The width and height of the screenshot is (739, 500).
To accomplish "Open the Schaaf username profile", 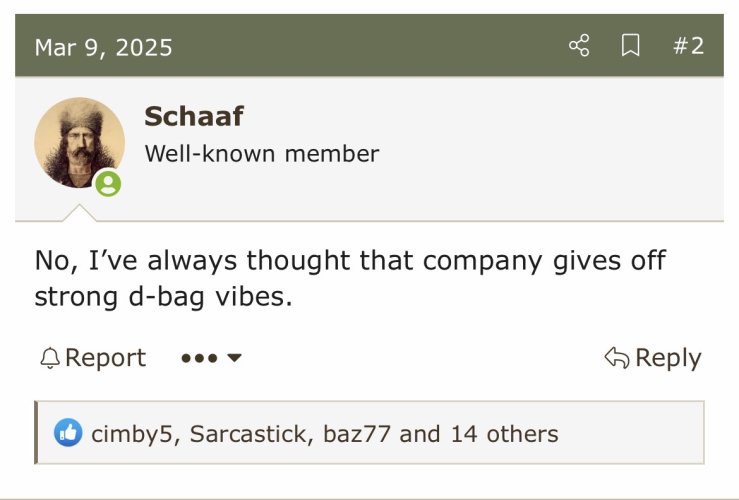I will pos(194,116).
